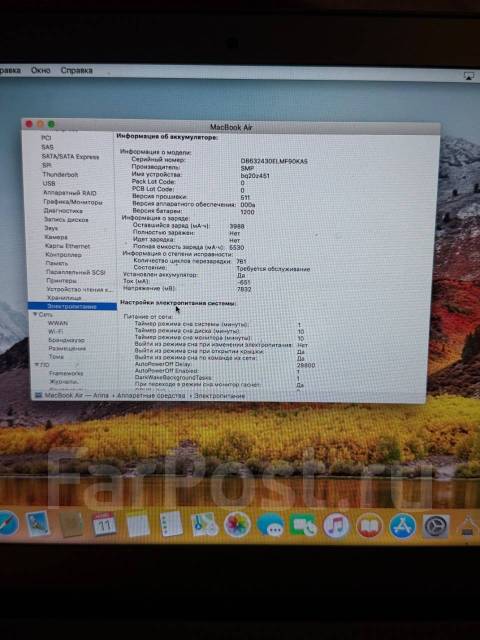Select Графика/Мониторы in sidebar
480x640 pixels.
[x=73, y=202]
